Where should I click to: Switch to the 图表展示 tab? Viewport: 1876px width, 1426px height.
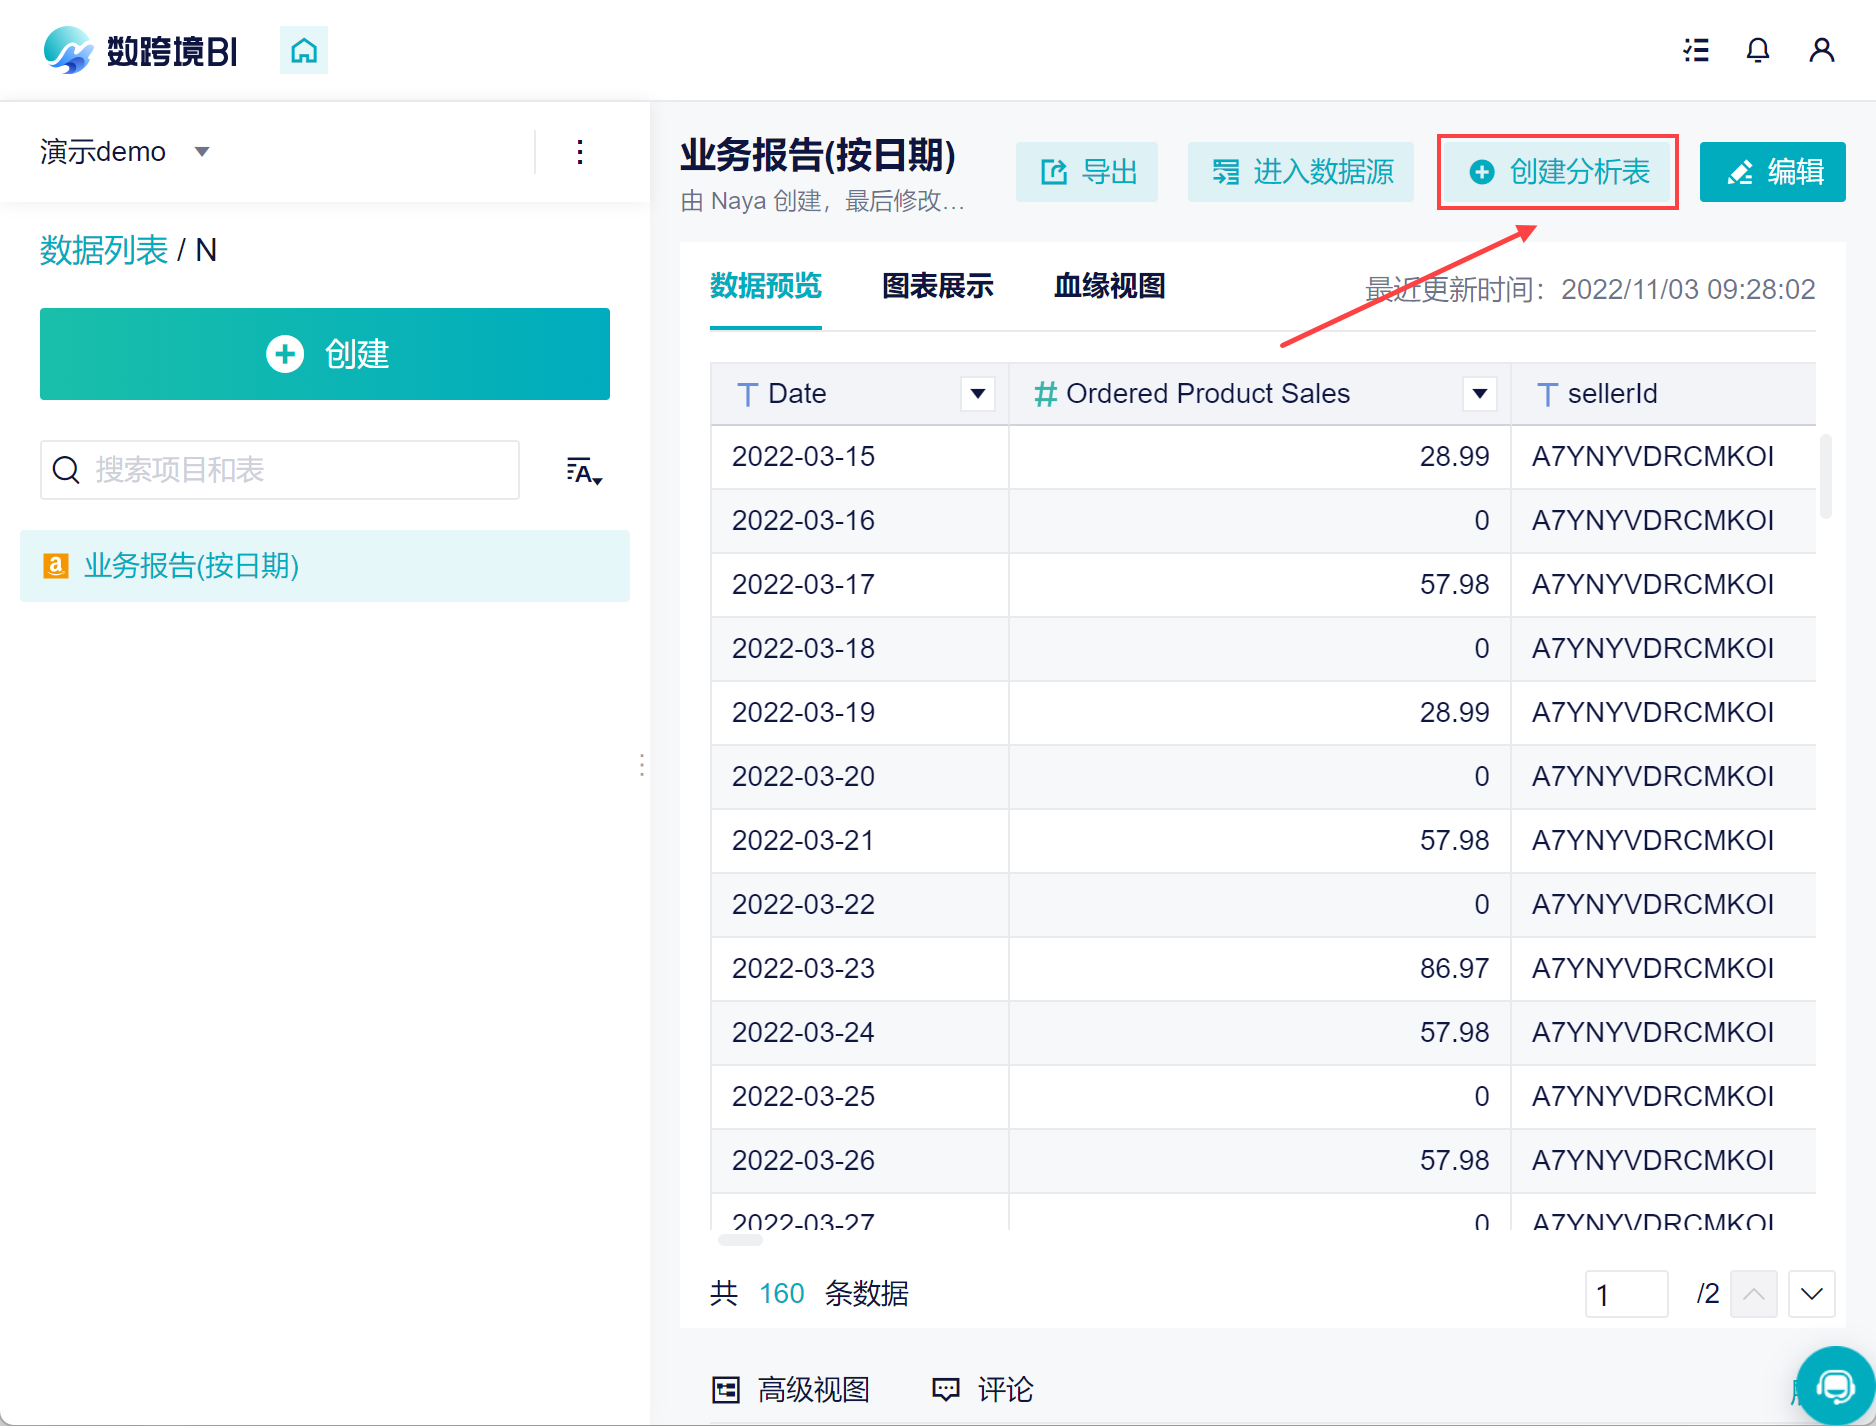(938, 287)
